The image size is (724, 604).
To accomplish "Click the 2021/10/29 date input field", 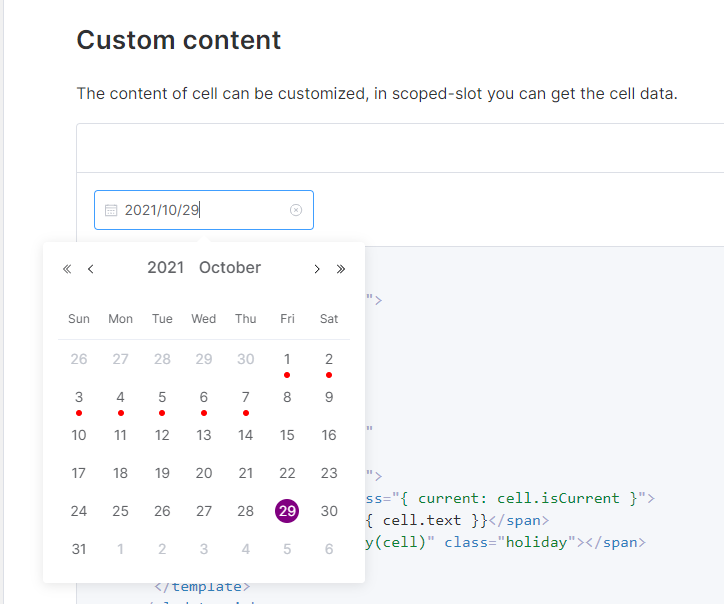I will click(x=200, y=210).
